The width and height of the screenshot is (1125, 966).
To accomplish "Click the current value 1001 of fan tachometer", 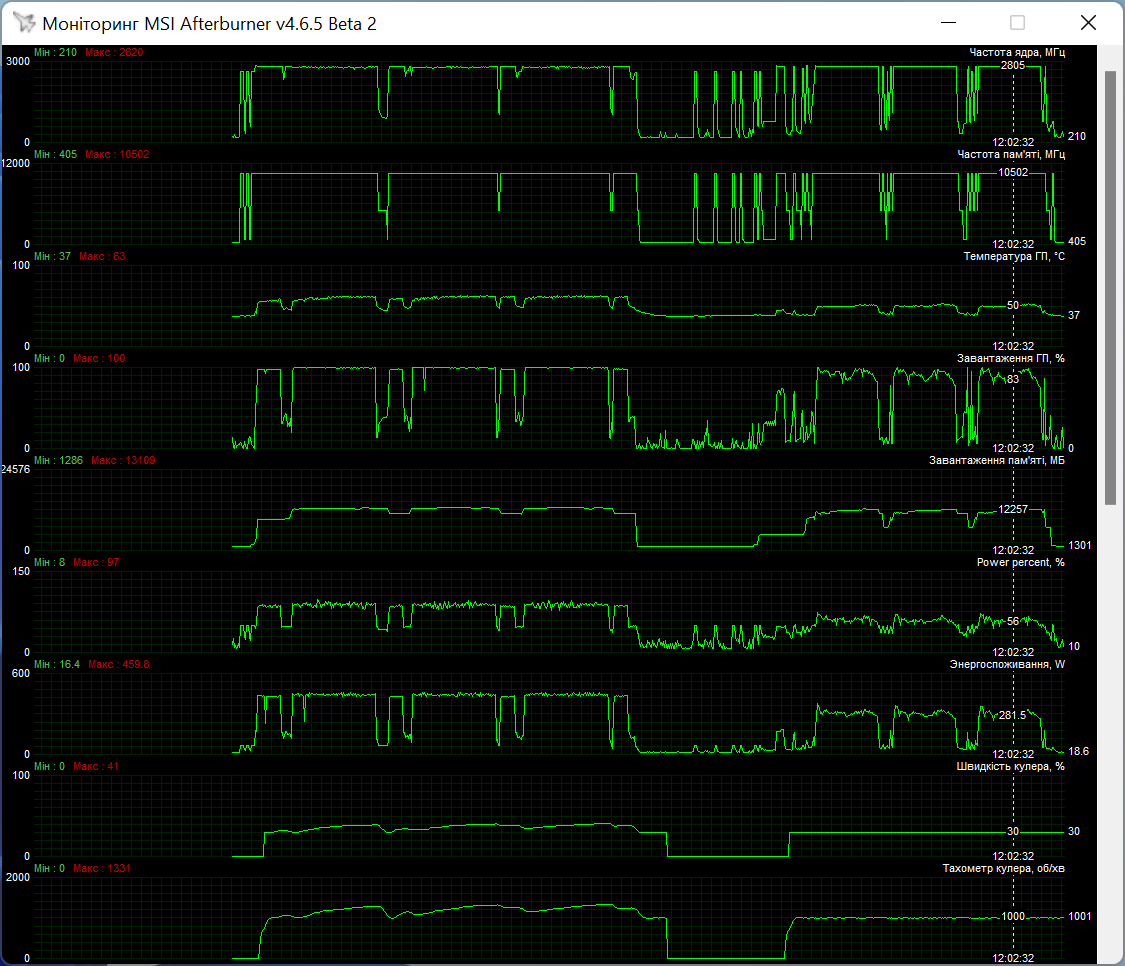I will 1080,916.
